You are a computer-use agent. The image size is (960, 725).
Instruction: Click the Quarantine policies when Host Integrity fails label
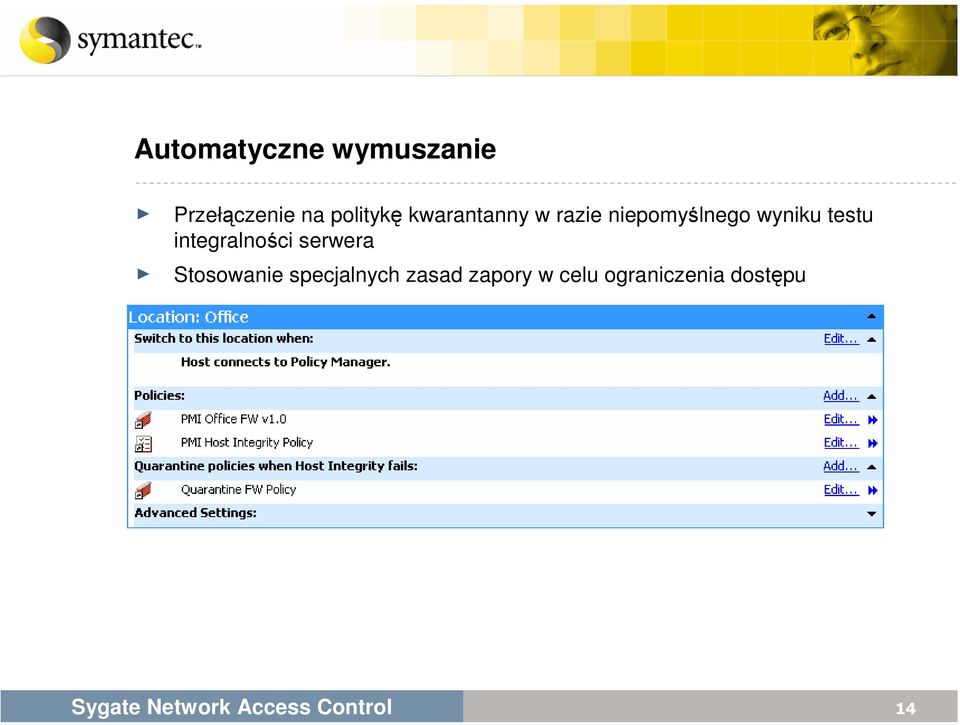276,466
